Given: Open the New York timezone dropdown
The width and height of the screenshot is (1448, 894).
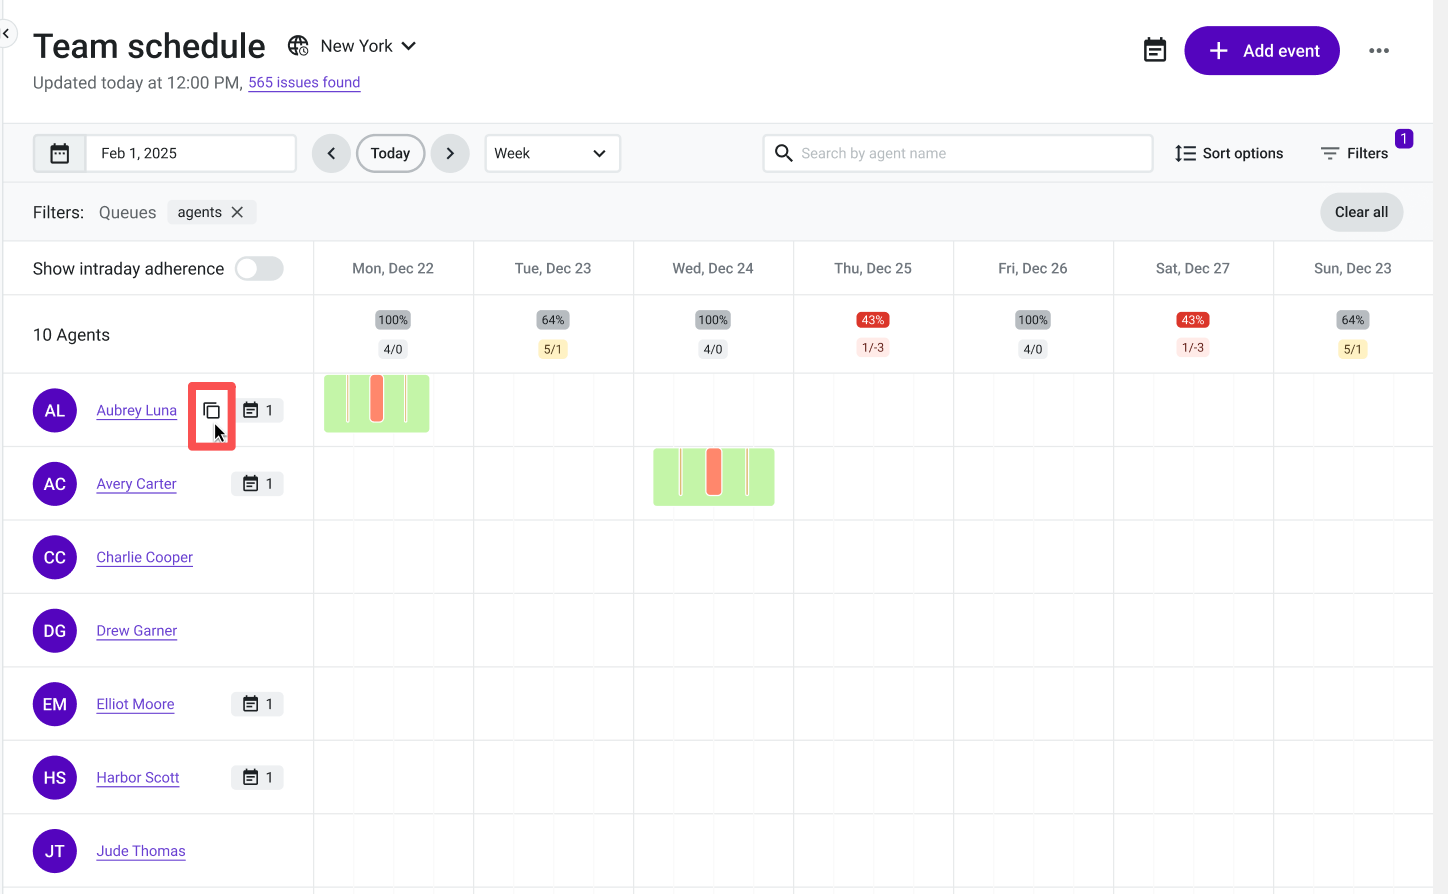Looking at the screenshot, I should pyautogui.click(x=352, y=46).
